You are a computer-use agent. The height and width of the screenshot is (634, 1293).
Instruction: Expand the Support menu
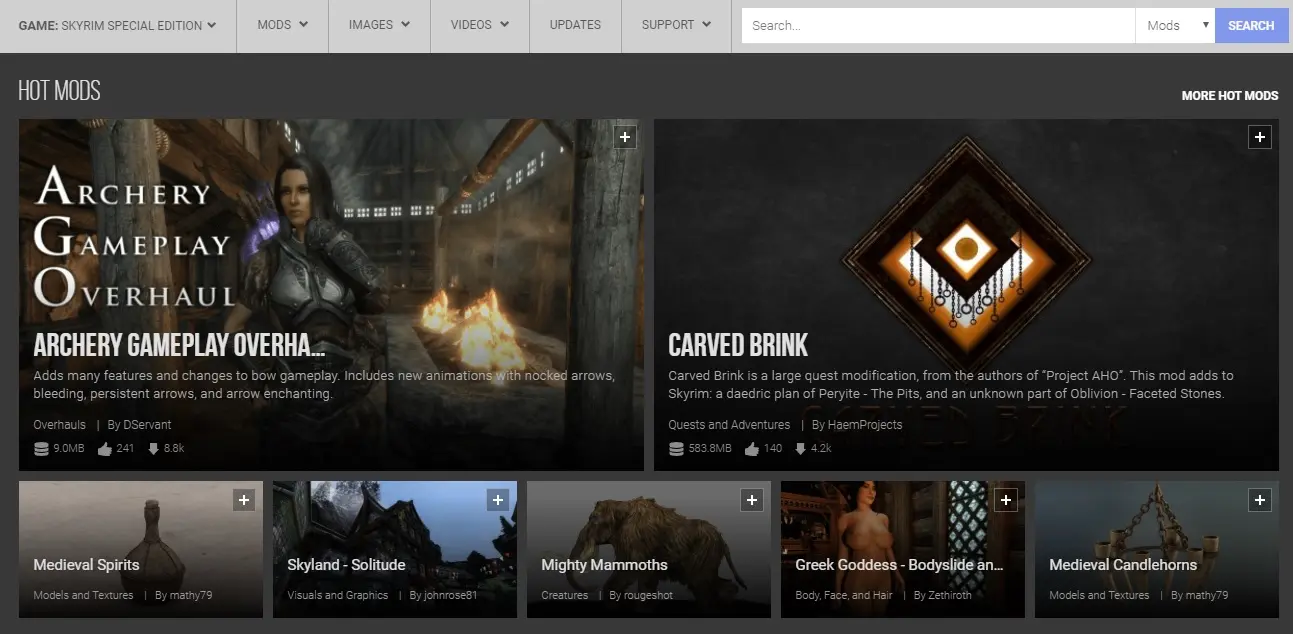click(x=677, y=25)
